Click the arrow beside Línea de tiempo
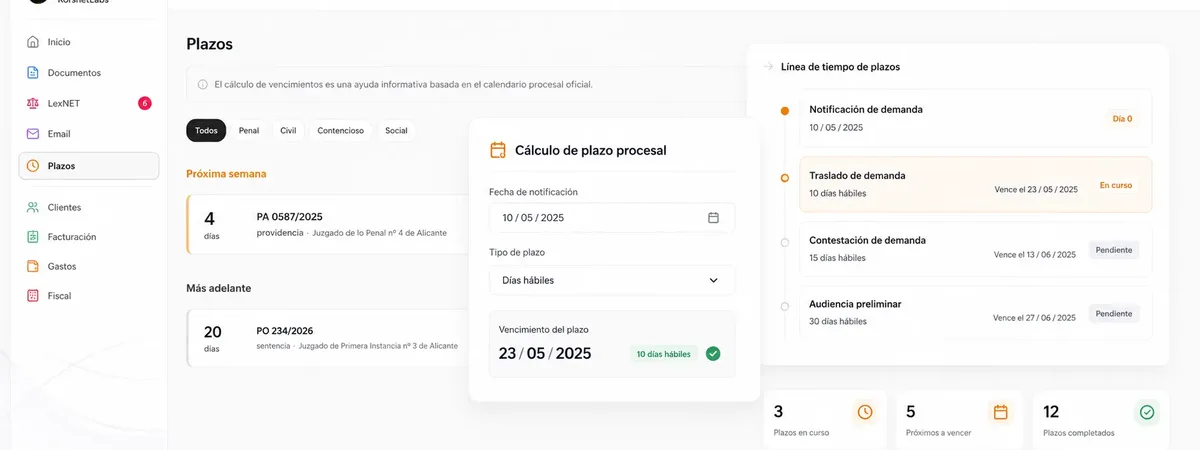Screen dimensions: 1200x450 pos(768,67)
